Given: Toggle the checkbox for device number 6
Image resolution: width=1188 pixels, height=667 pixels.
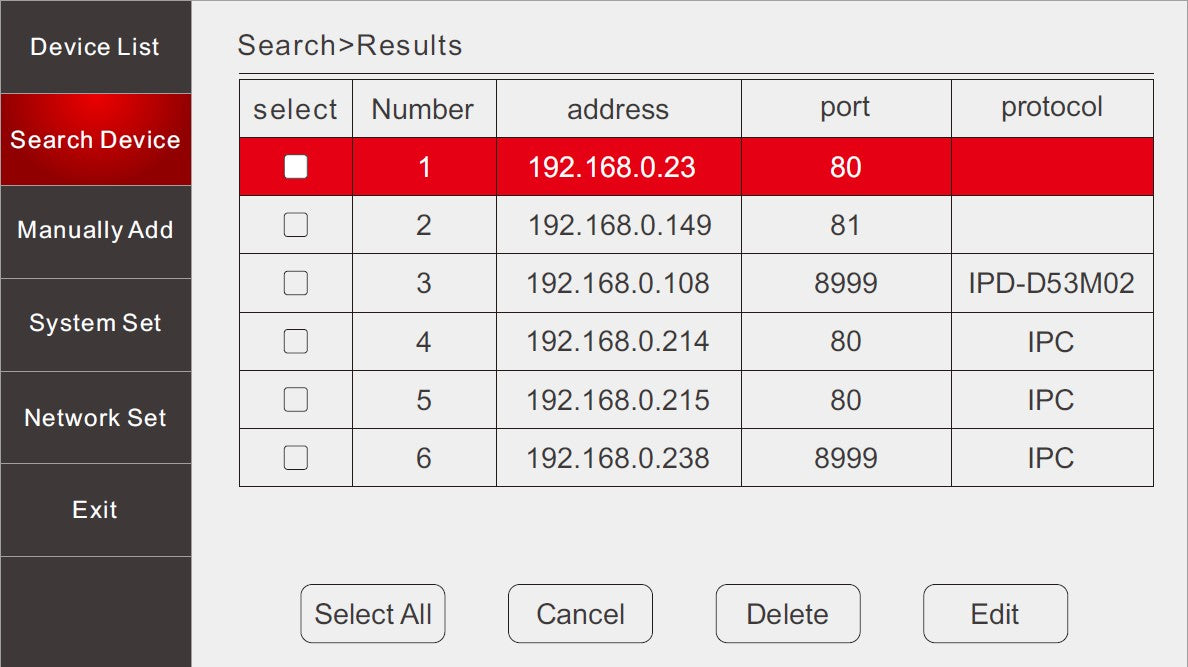Looking at the screenshot, I should (x=296, y=457).
